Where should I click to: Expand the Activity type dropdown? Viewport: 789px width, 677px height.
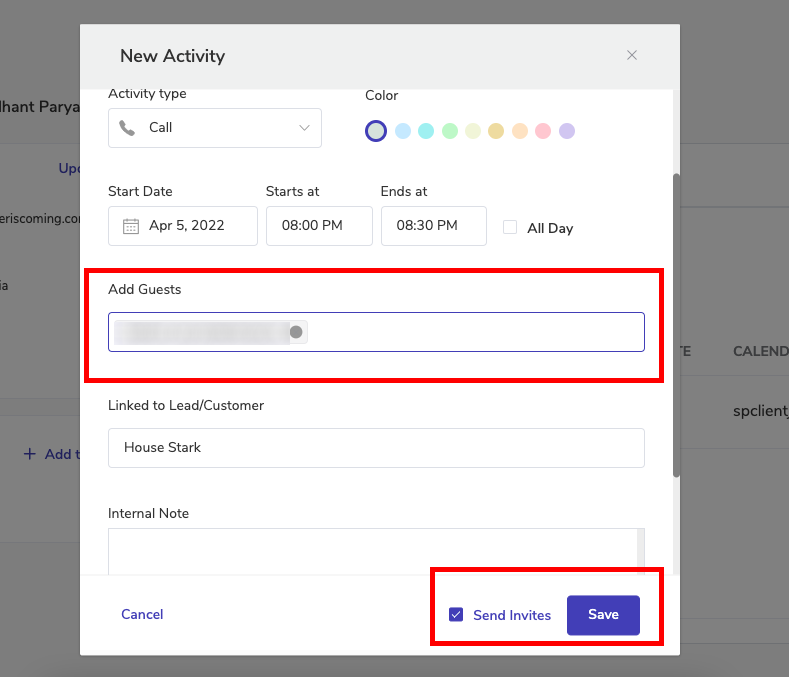coord(304,128)
